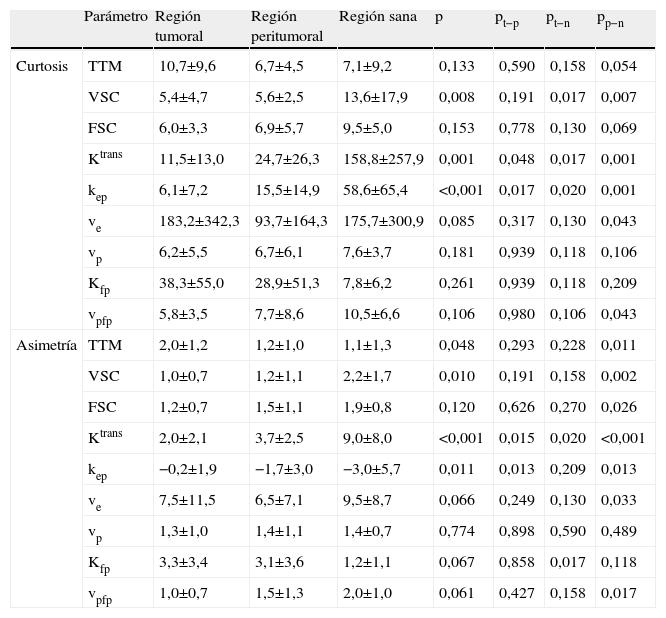This screenshot has width=666, height=618.
Task: Click the 'Asimetría' row group label
Action: (46, 346)
